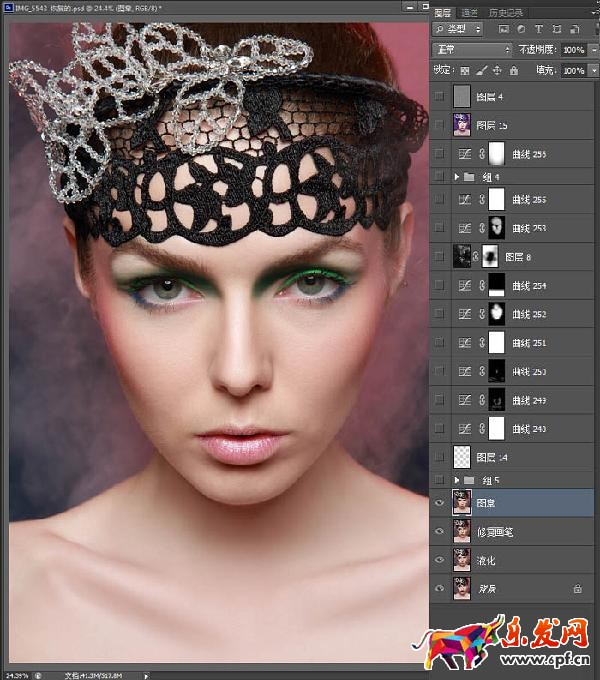The height and width of the screenshot is (680, 600).
Task: Click the pixel layer filter icon
Action: point(504,30)
